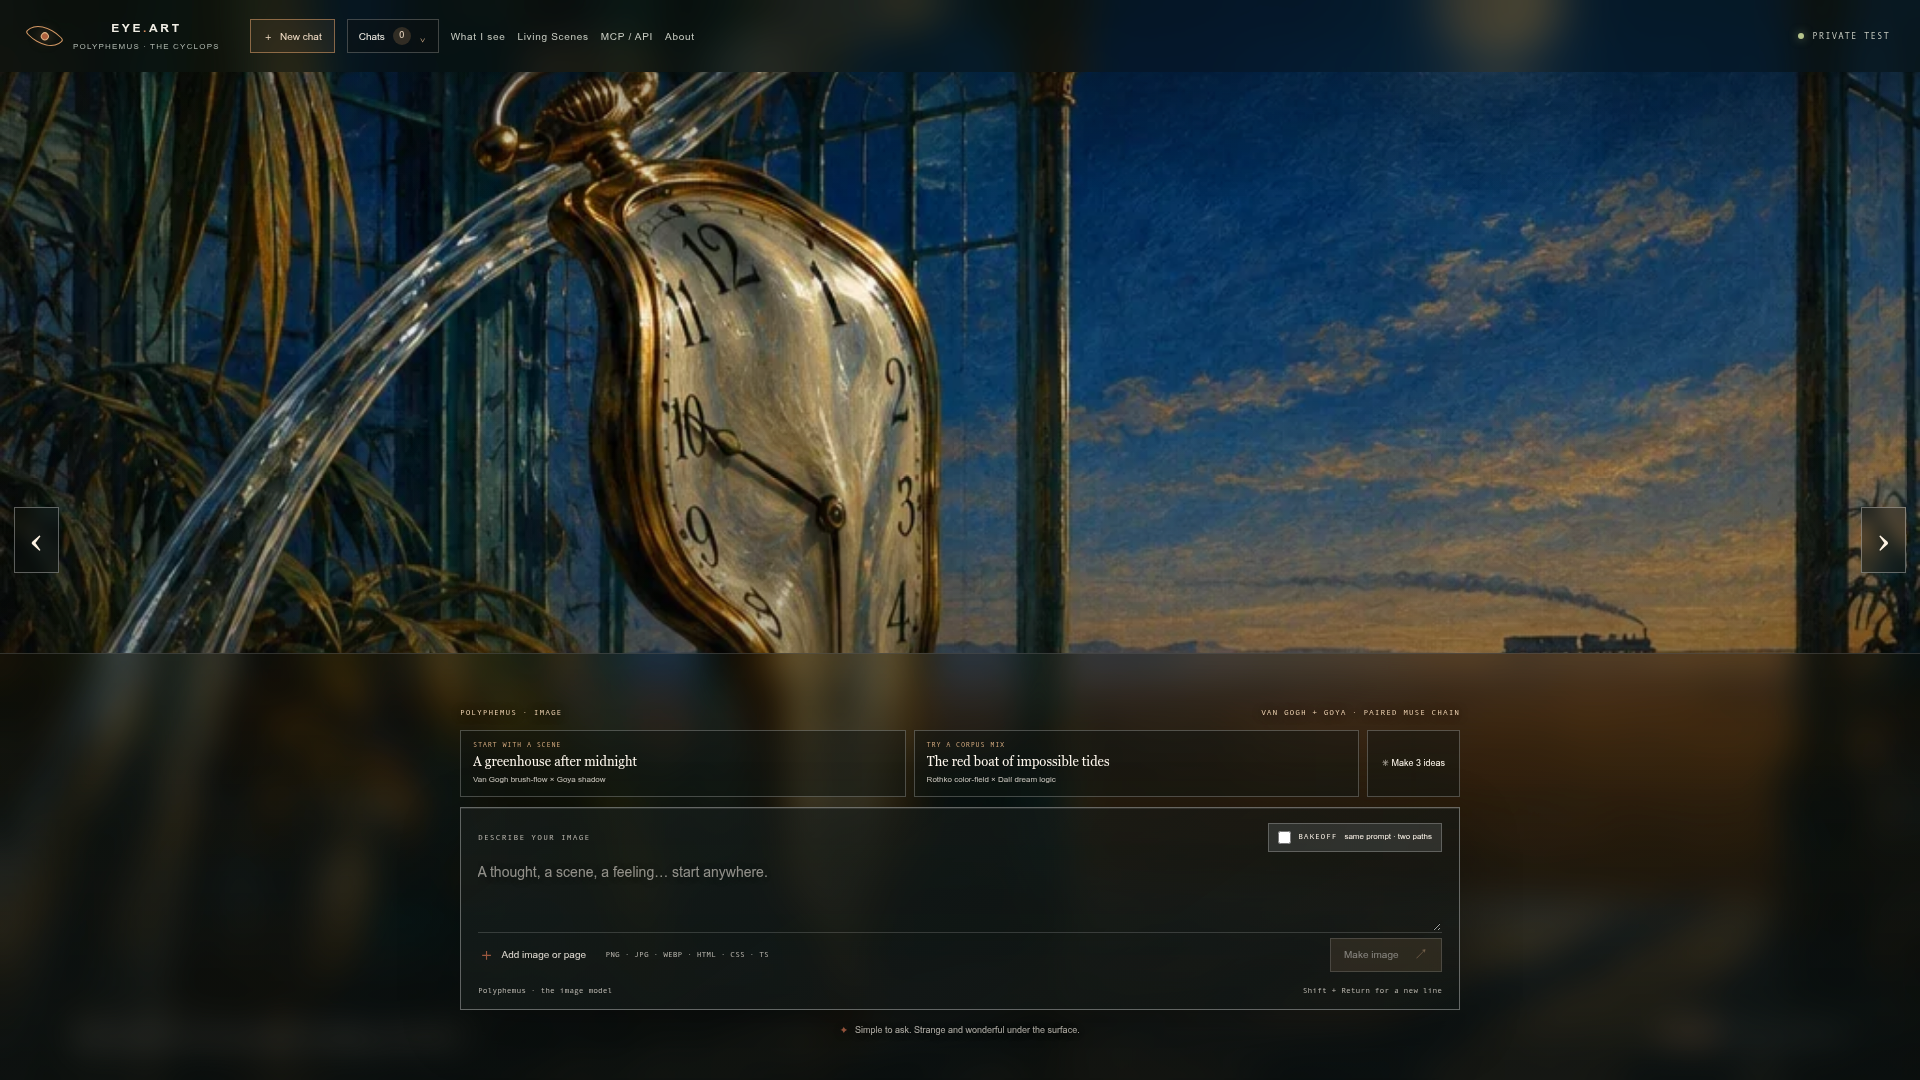Enable the Bakeoff checkbox
This screenshot has height=1080, width=1920.
click(1284, 837)
